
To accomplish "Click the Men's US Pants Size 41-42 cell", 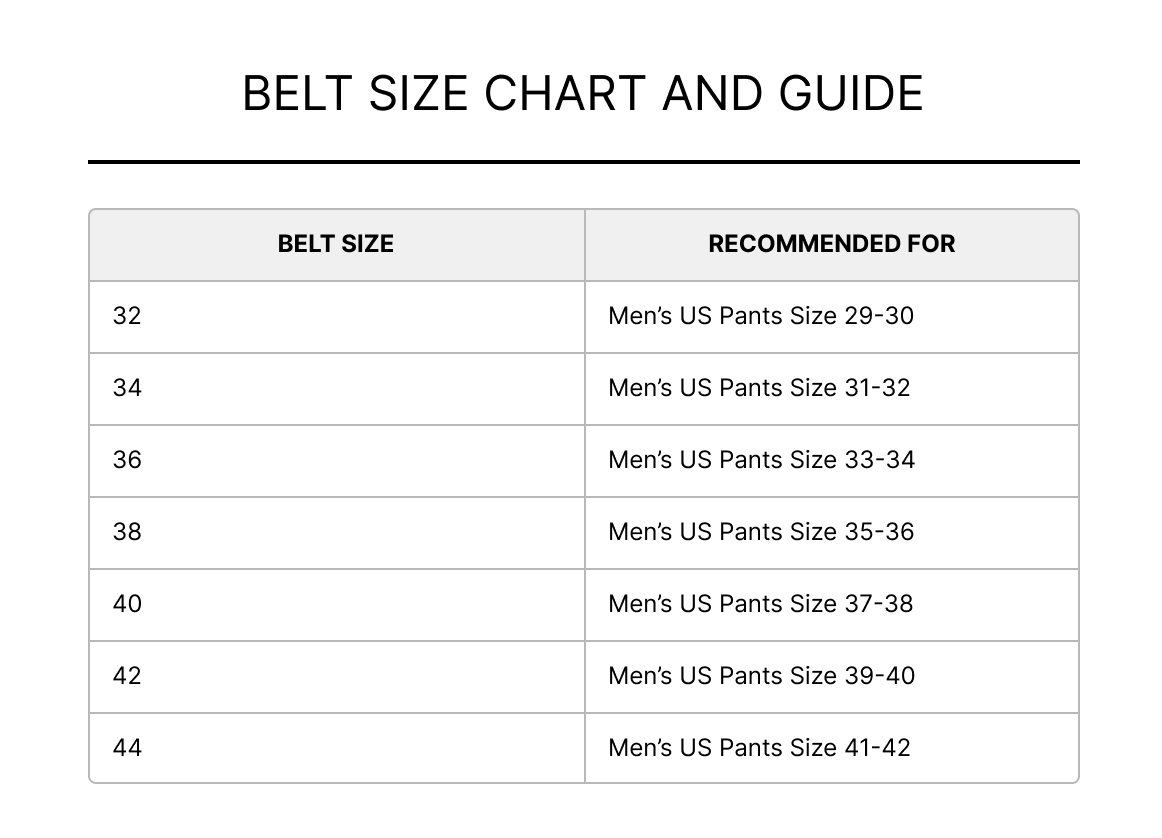I will [759, 748].
